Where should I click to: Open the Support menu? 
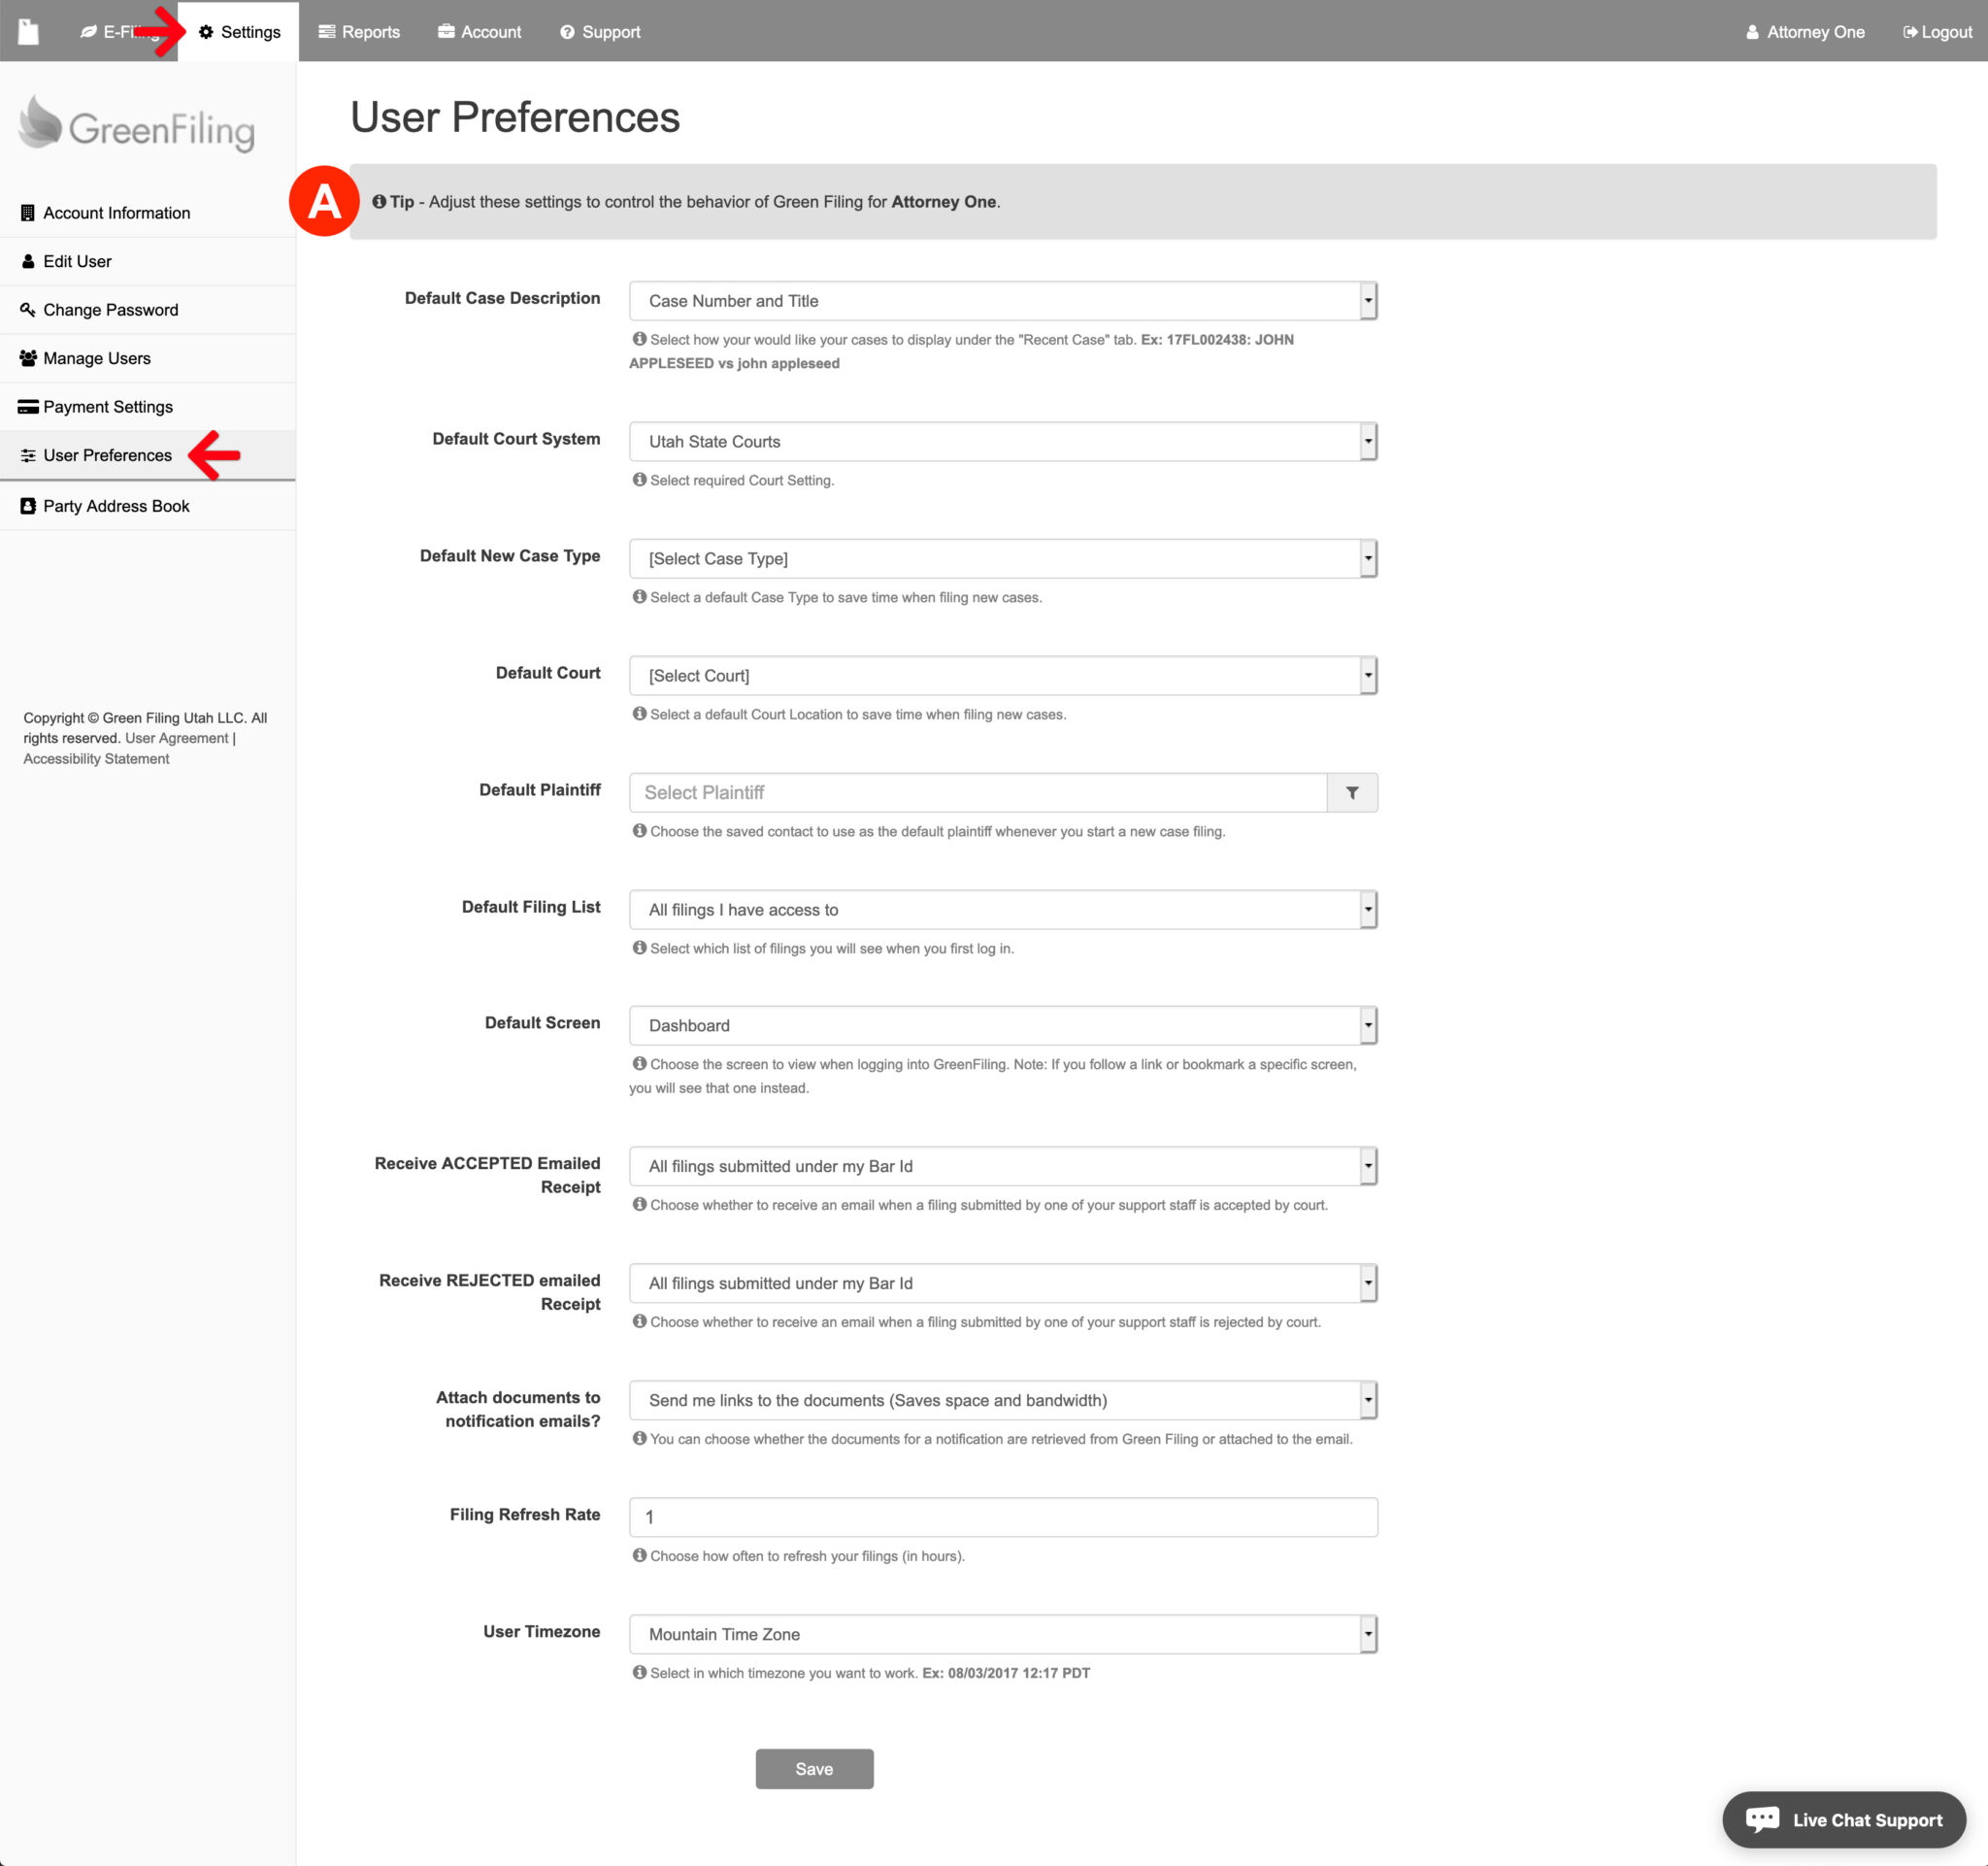[599, 31]
